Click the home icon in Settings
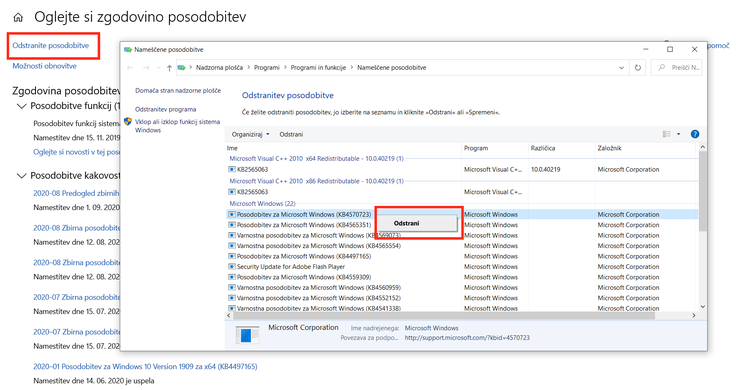Image resolution: width=736 pixels, height=390 pixels. tap(18, 18)
